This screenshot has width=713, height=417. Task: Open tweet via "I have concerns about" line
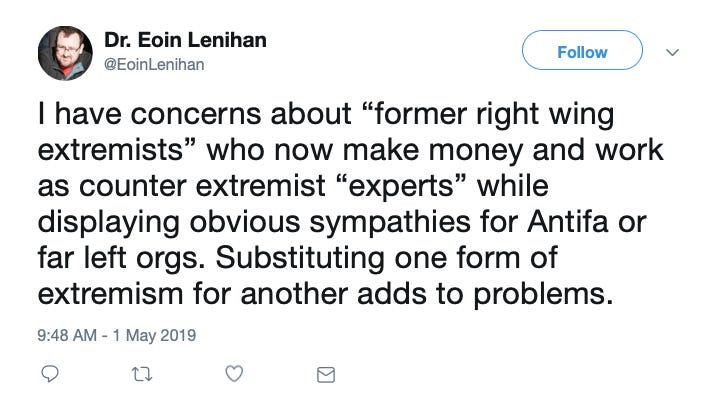[195, 114]
